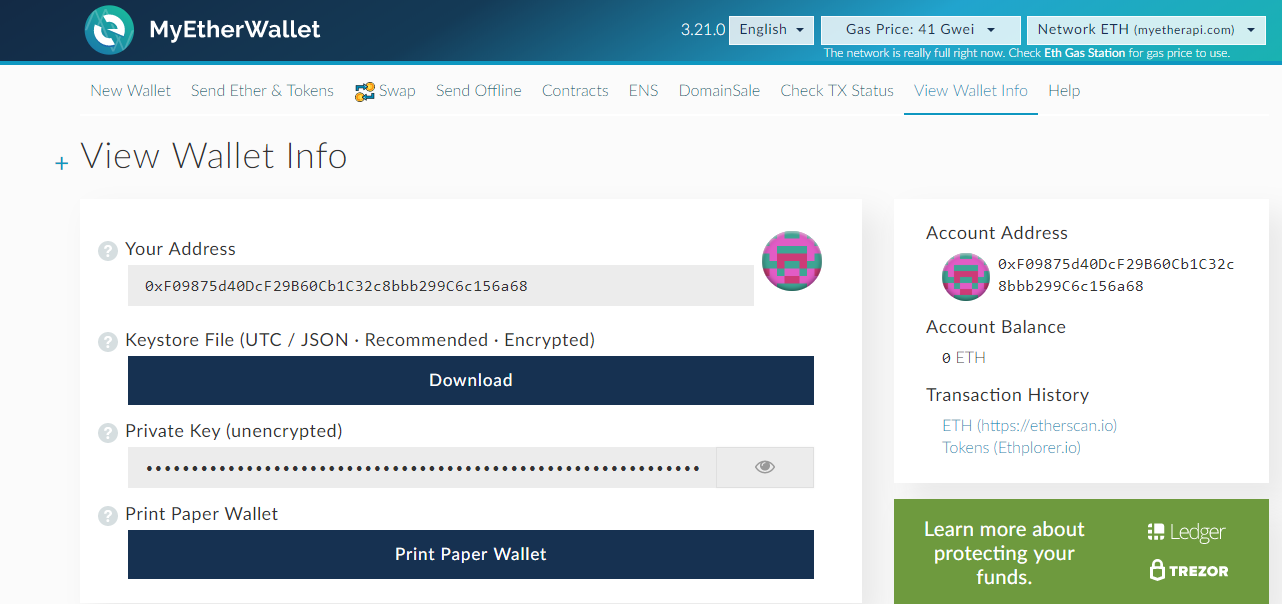Viewport: 1282px width, 604px height.
Task: Expand the plus sign beside View Wallet Info
Action: click(62, 162)
